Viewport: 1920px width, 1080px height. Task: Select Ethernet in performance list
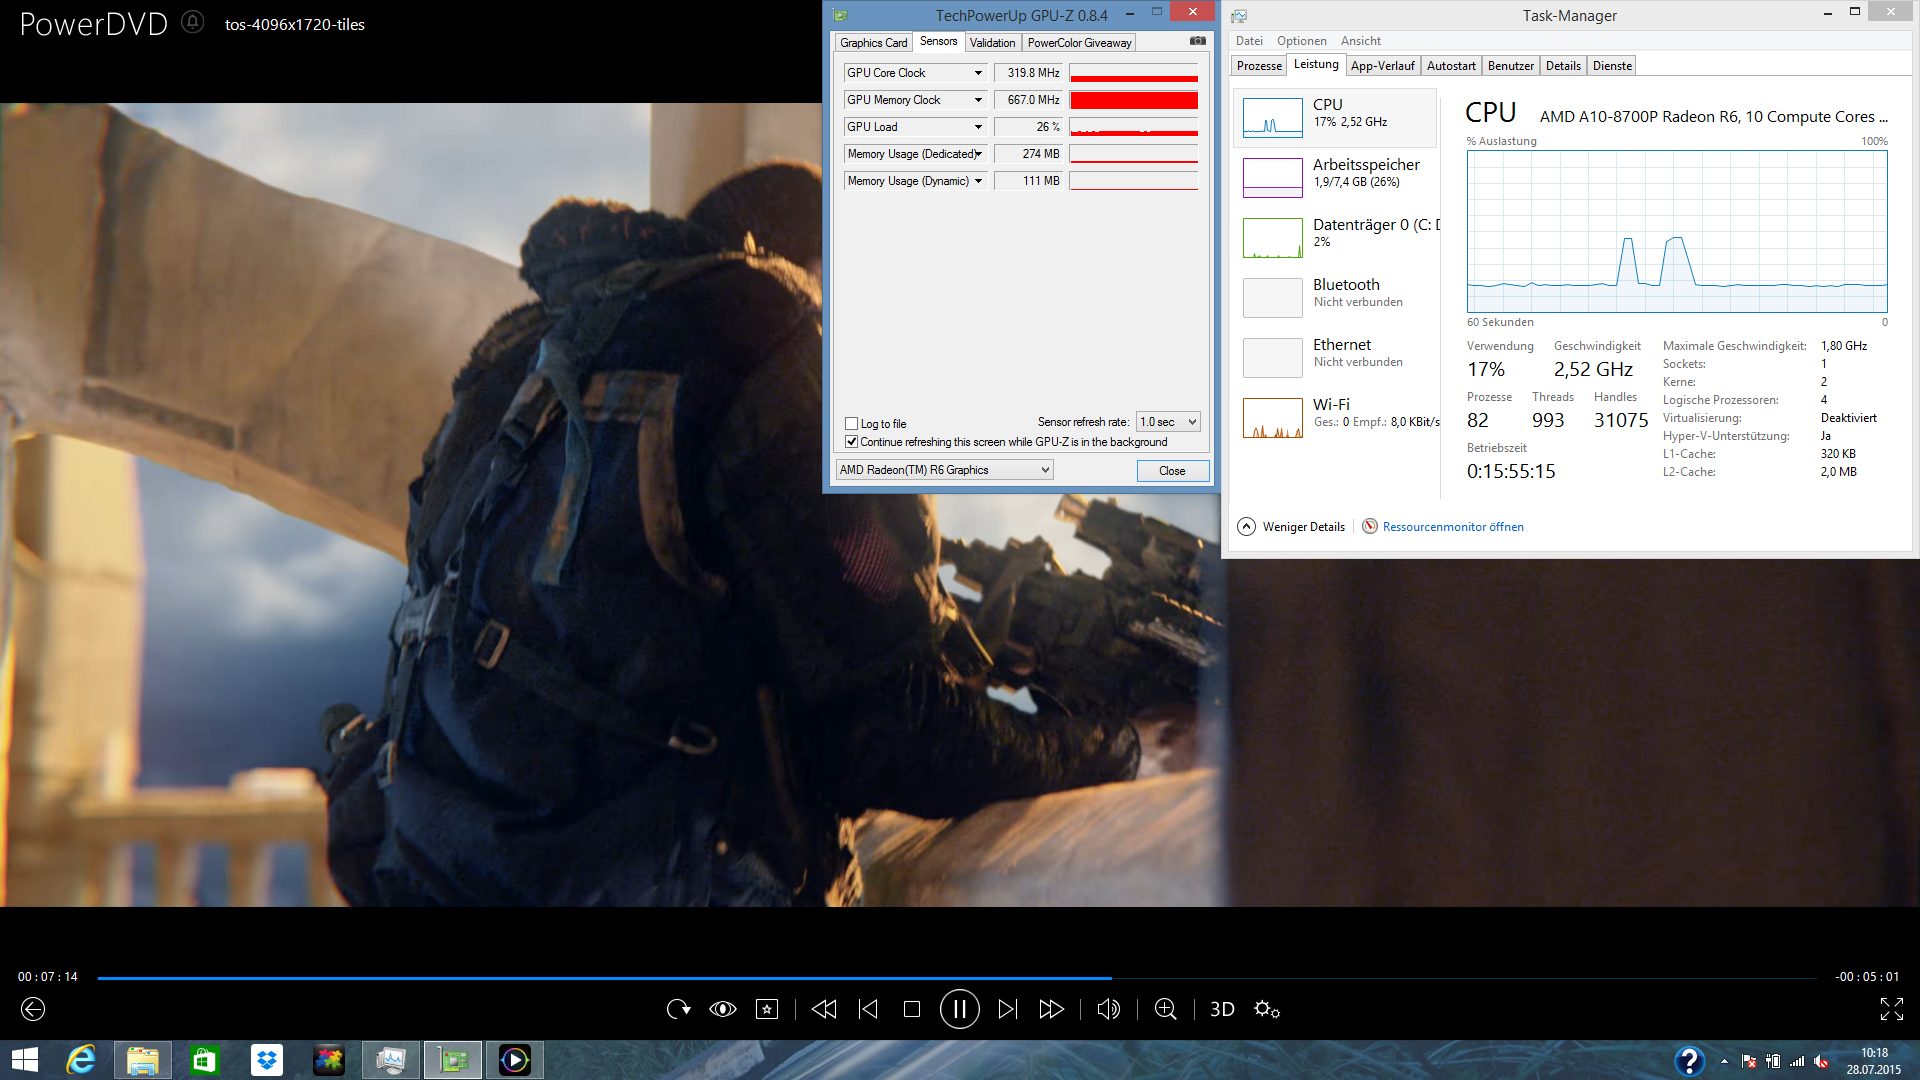[x=1336, y=357]
